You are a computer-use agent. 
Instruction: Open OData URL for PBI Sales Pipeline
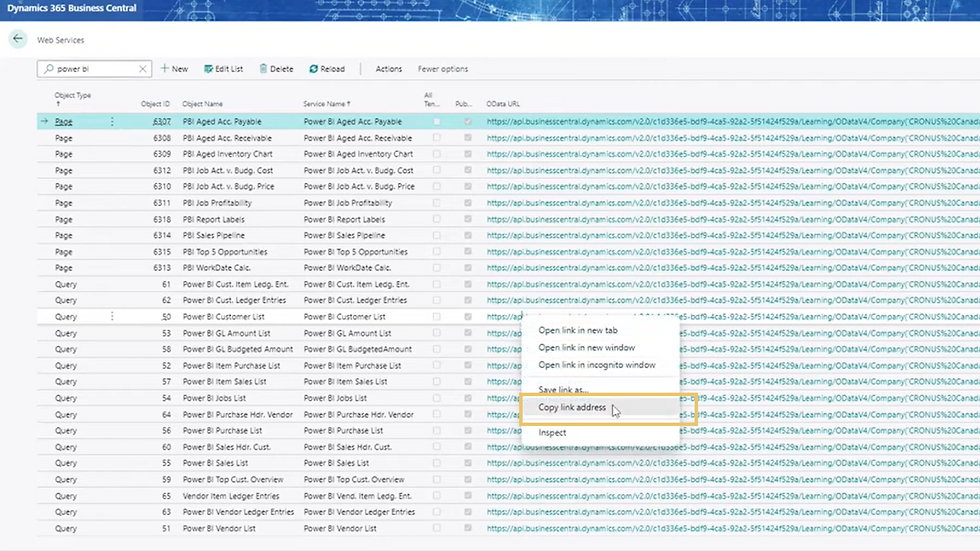tap(733, 236)
